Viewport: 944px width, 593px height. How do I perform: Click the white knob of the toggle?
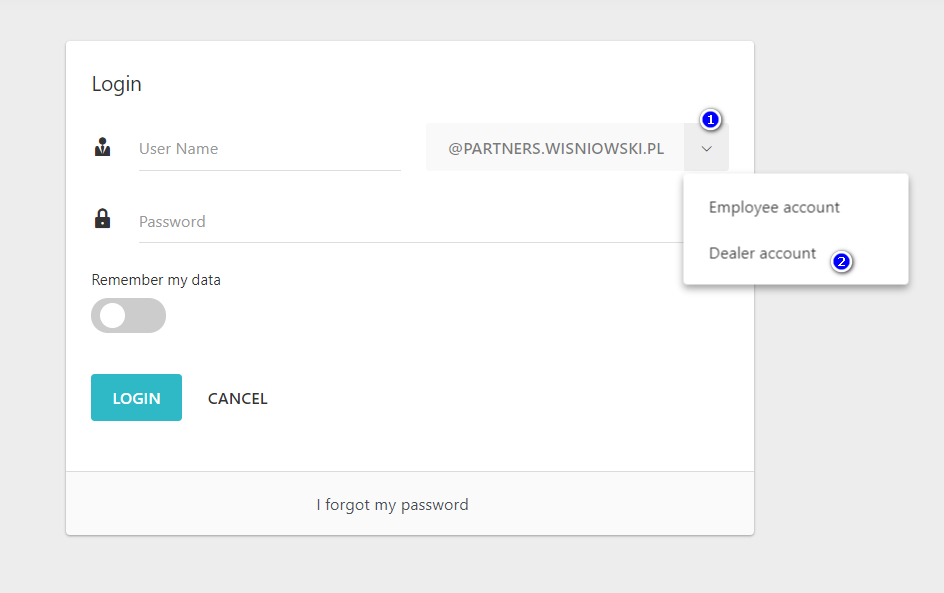point(112,316)
